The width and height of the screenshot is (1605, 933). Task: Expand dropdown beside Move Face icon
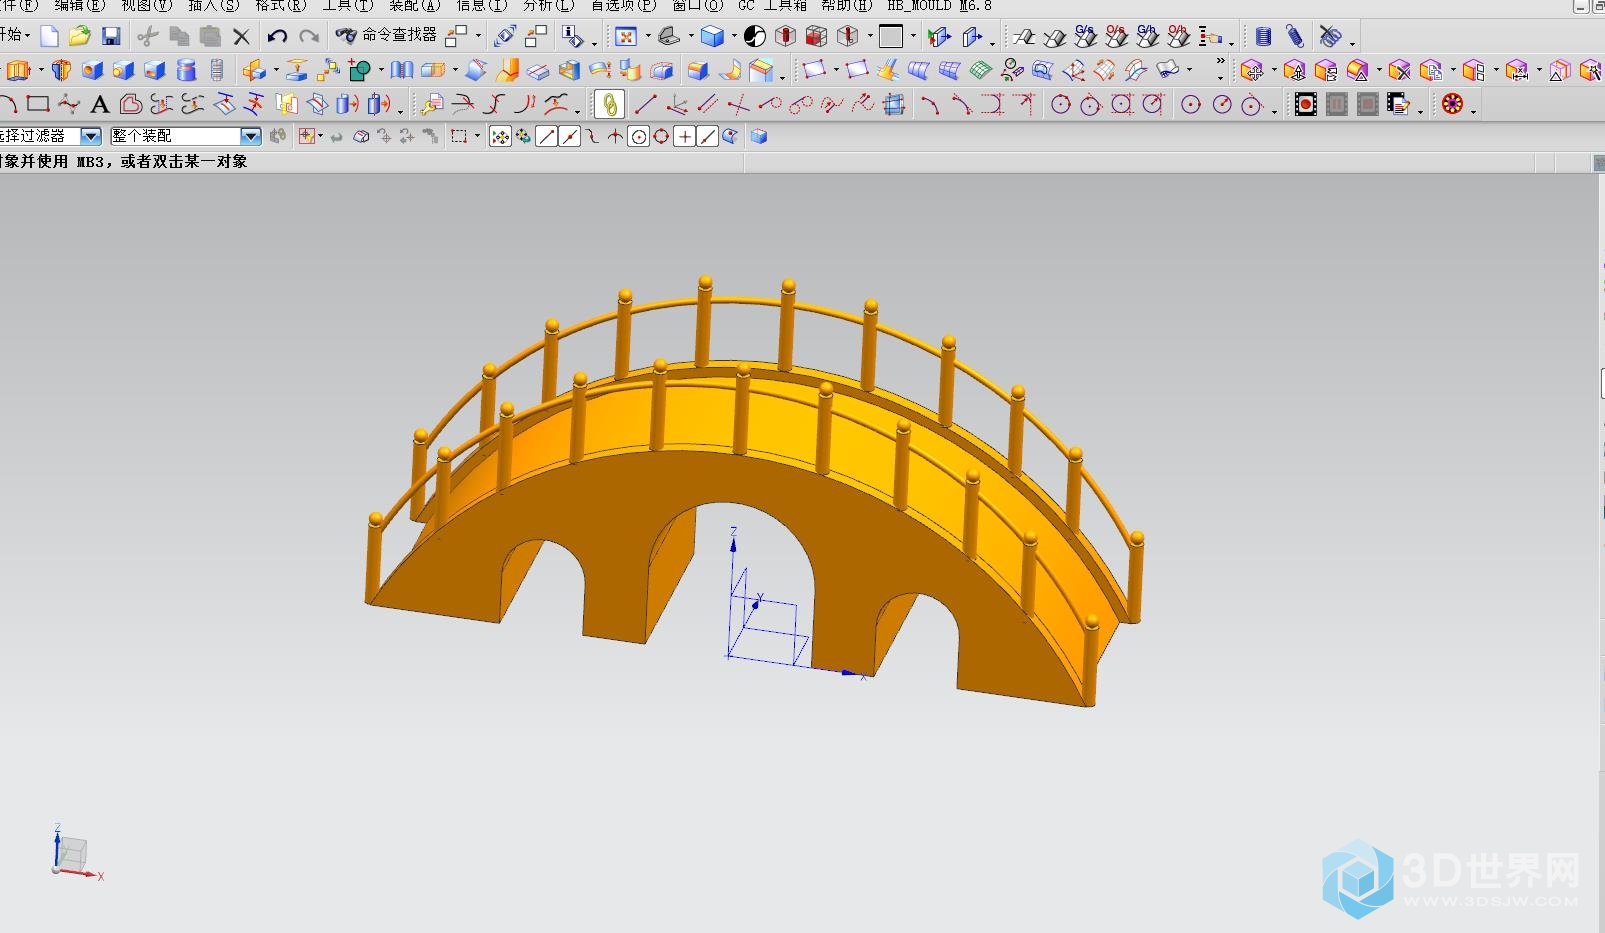tap(1273, 71)
